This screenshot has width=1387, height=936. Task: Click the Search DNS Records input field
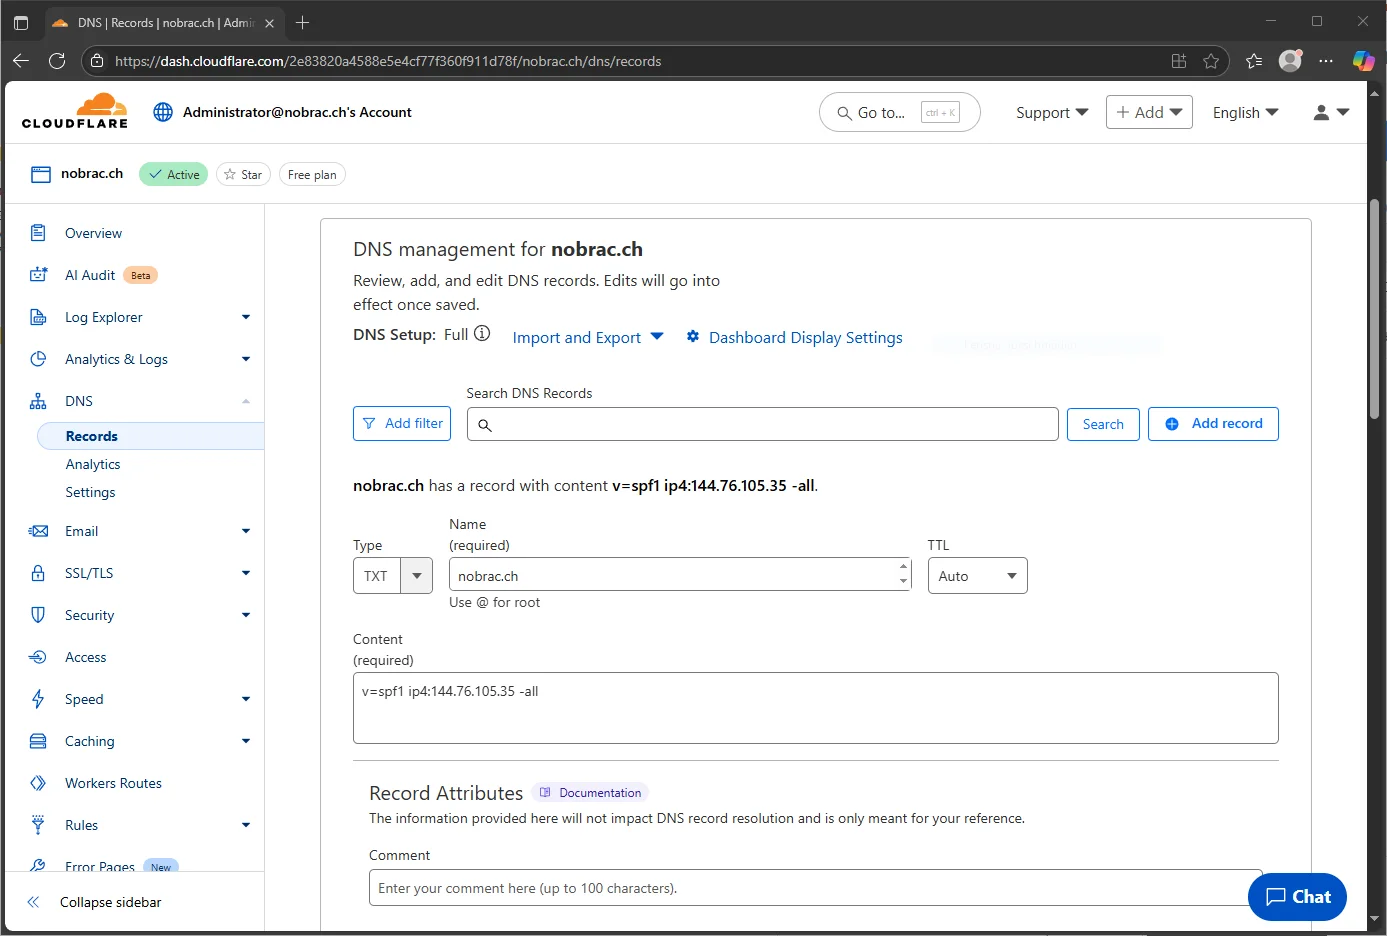(762, 424)
